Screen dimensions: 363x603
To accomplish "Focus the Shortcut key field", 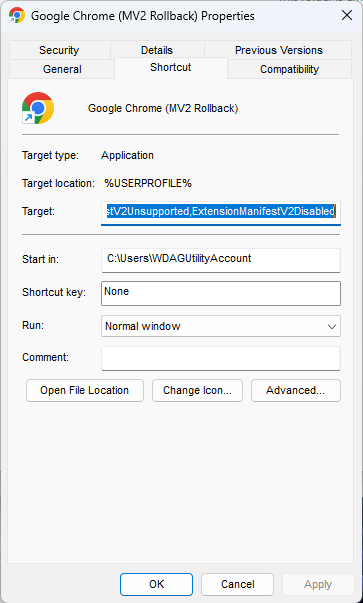I will click(x=221, y=293).
